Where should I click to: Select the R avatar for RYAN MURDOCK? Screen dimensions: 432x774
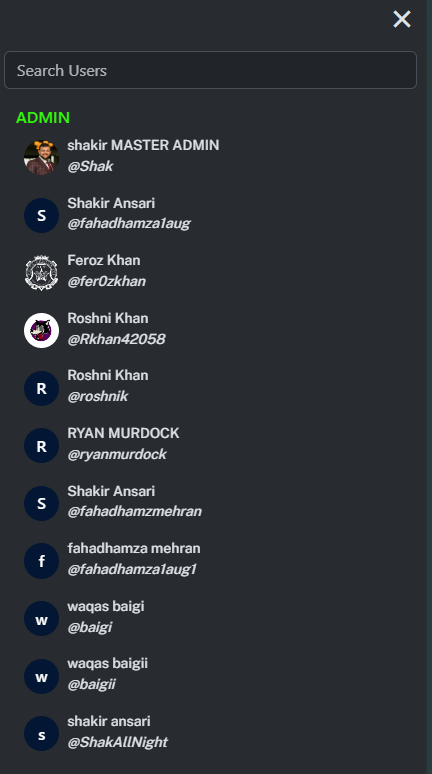(x=41, y=445)
